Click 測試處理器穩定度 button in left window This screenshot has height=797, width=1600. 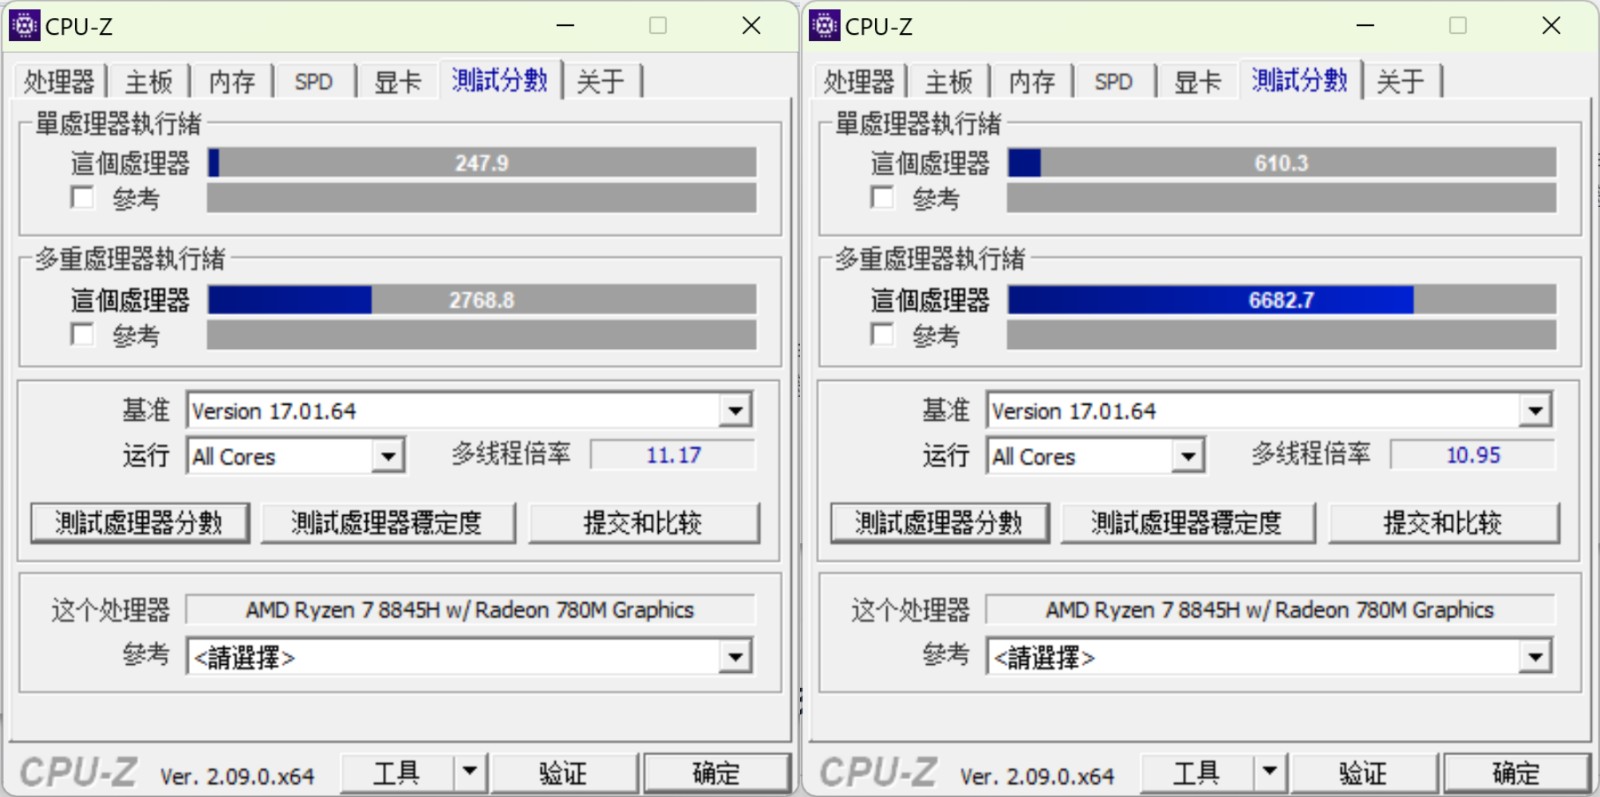[388, 523]
